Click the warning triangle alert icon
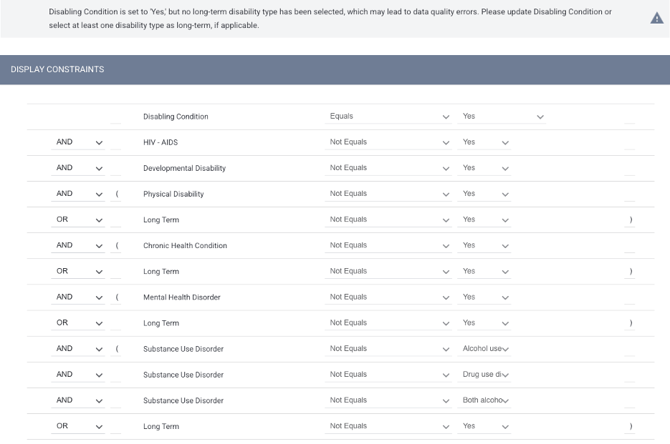 (655, 18)
